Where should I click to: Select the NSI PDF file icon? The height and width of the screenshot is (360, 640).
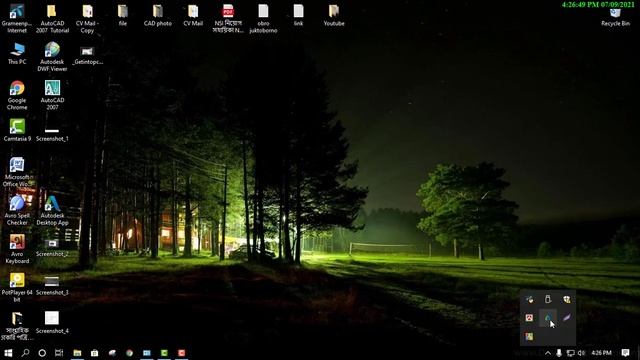(x=228, y=18)
